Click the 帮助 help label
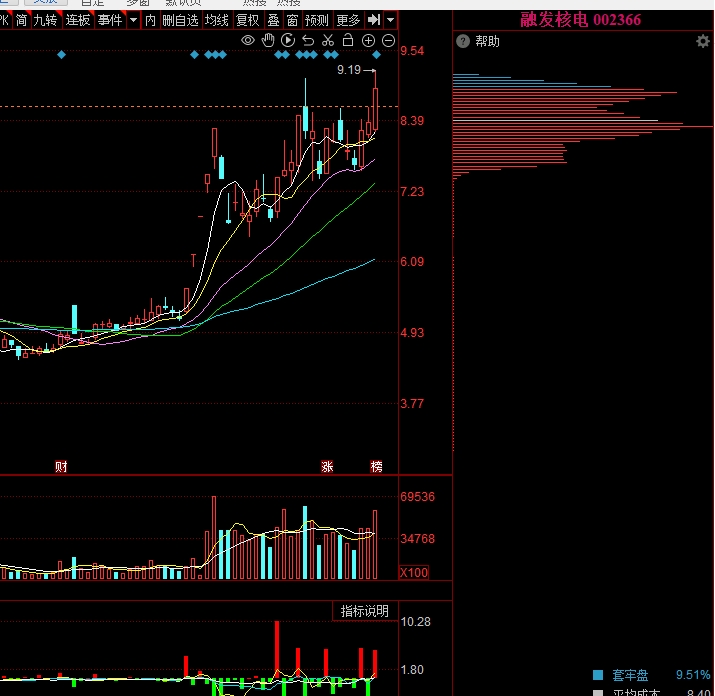The image size is (715, 696). (x=487, y=42)
